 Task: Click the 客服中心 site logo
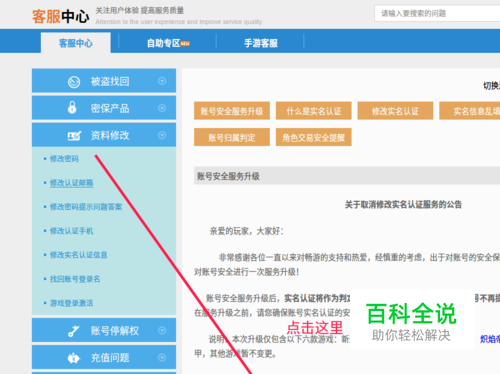[x=60, y=16]
